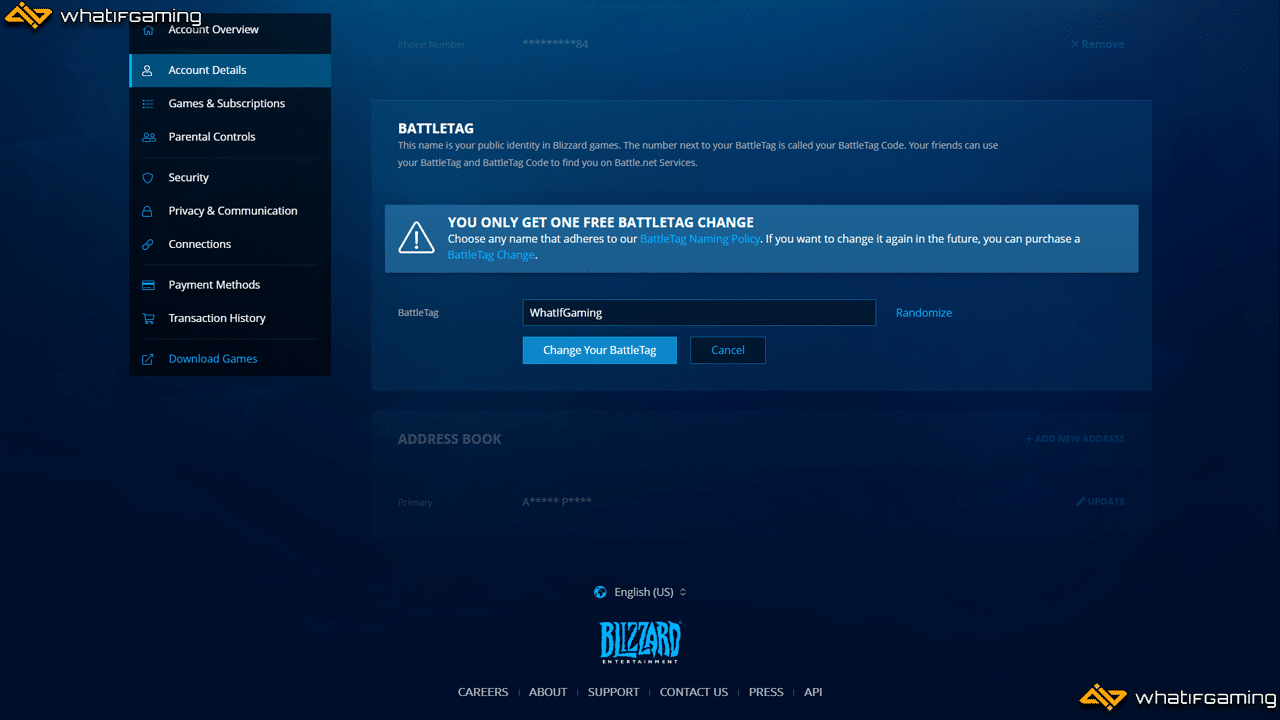
Task: Click the globe icon beside English (US)
Action: 600,592
